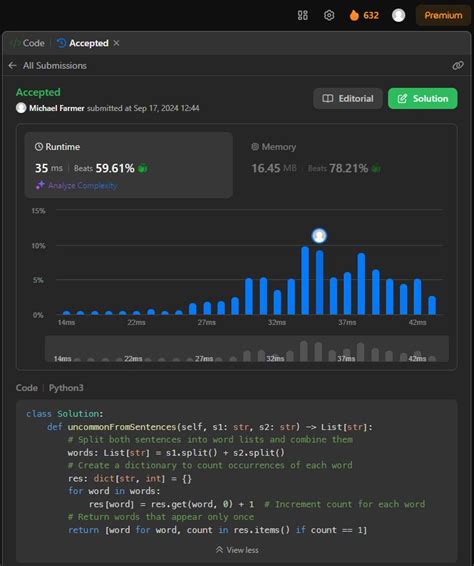
Task: Click the memory beats green cube icon
Action: (x=376, y=168)
